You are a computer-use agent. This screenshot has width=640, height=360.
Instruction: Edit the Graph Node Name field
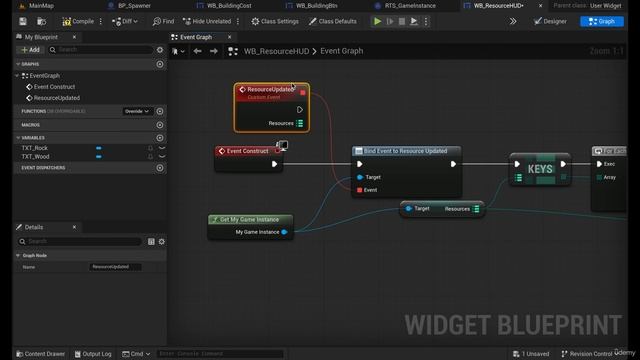click(116, 267)
